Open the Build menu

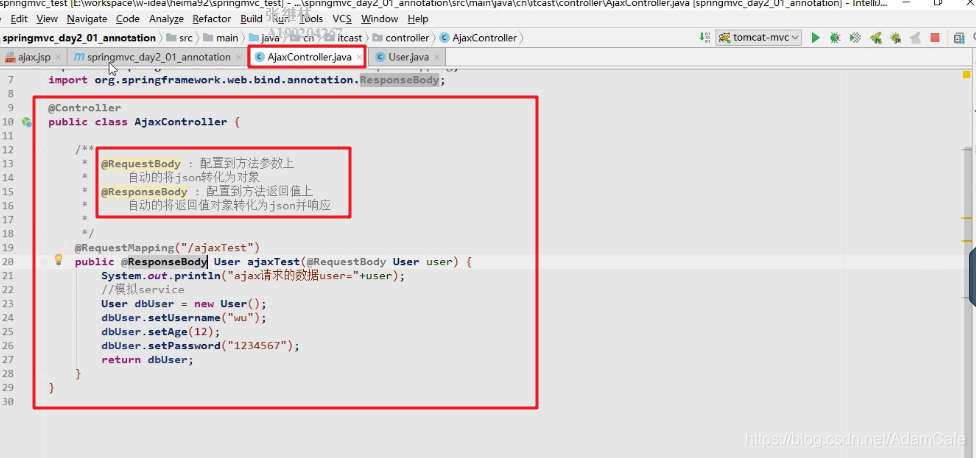(x=251, y=19)
